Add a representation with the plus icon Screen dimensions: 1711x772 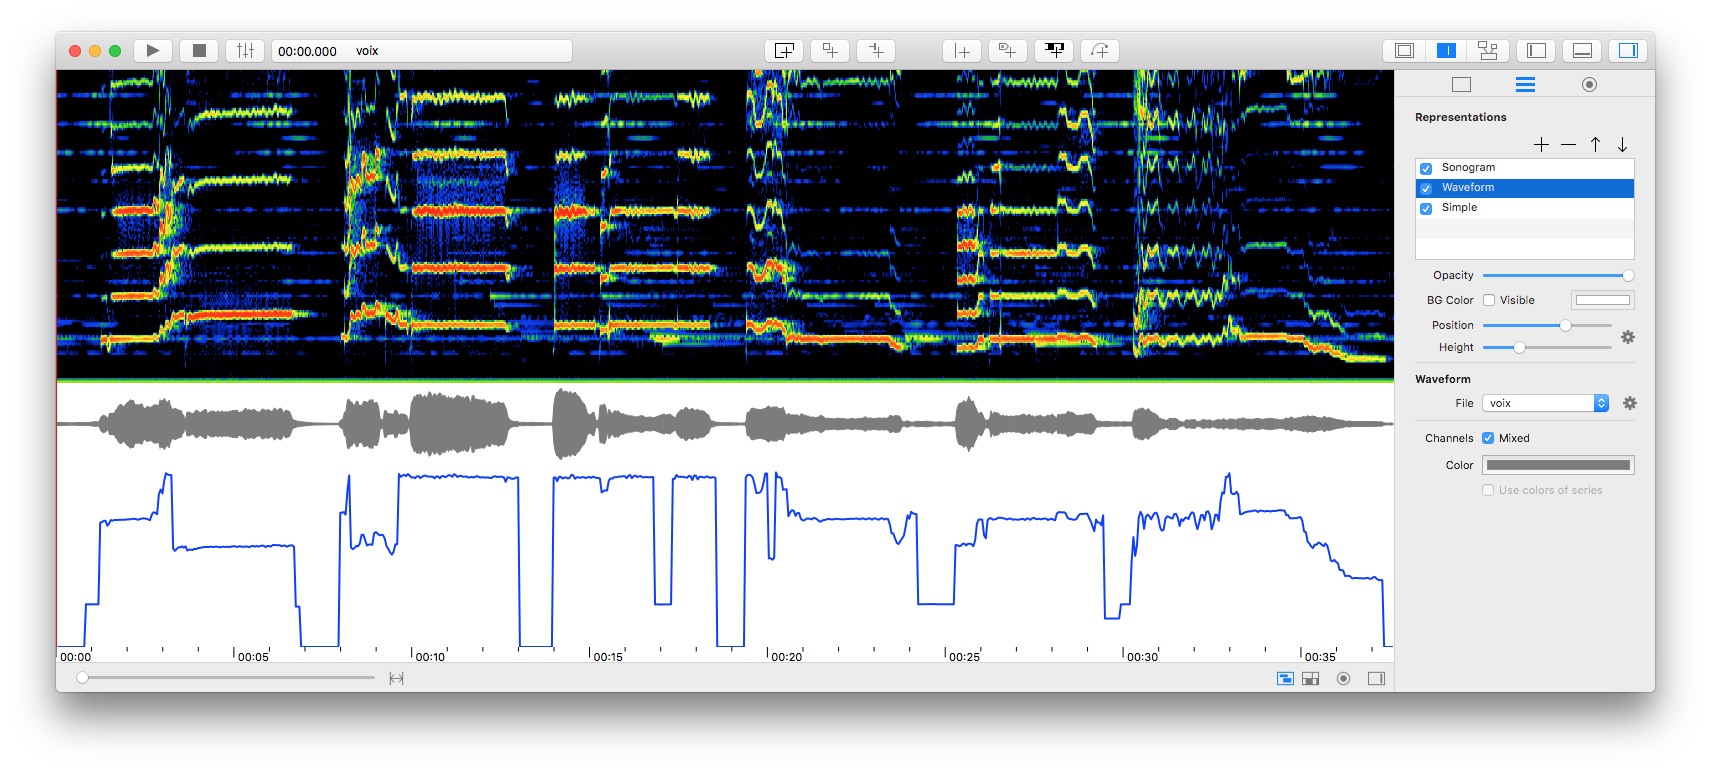coord(1541,145)
